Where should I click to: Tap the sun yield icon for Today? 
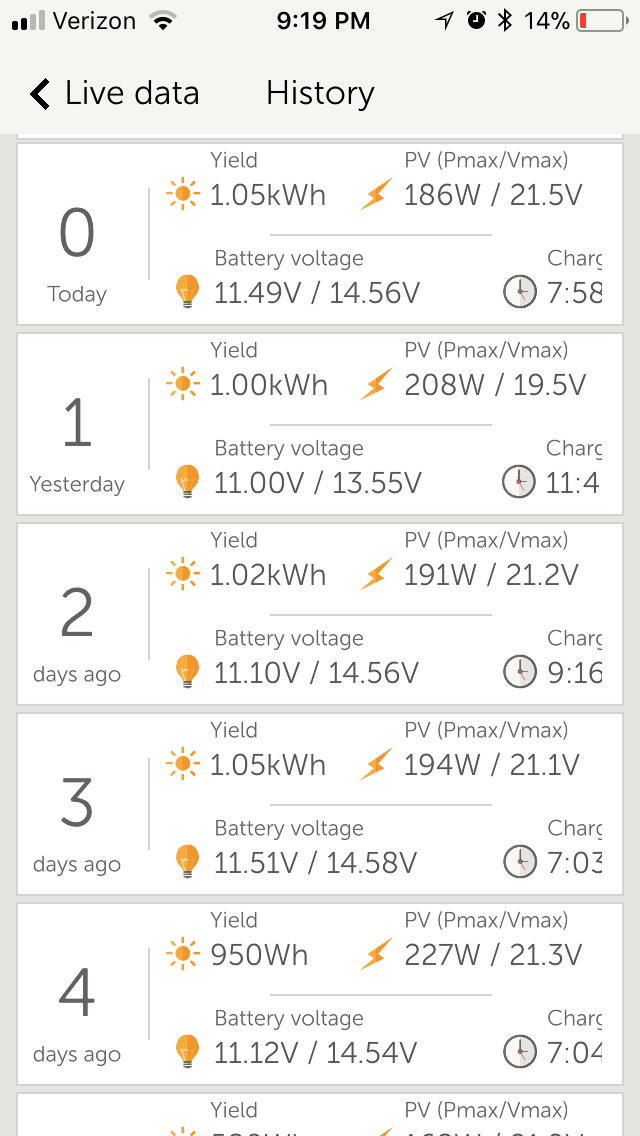point(183,194)
